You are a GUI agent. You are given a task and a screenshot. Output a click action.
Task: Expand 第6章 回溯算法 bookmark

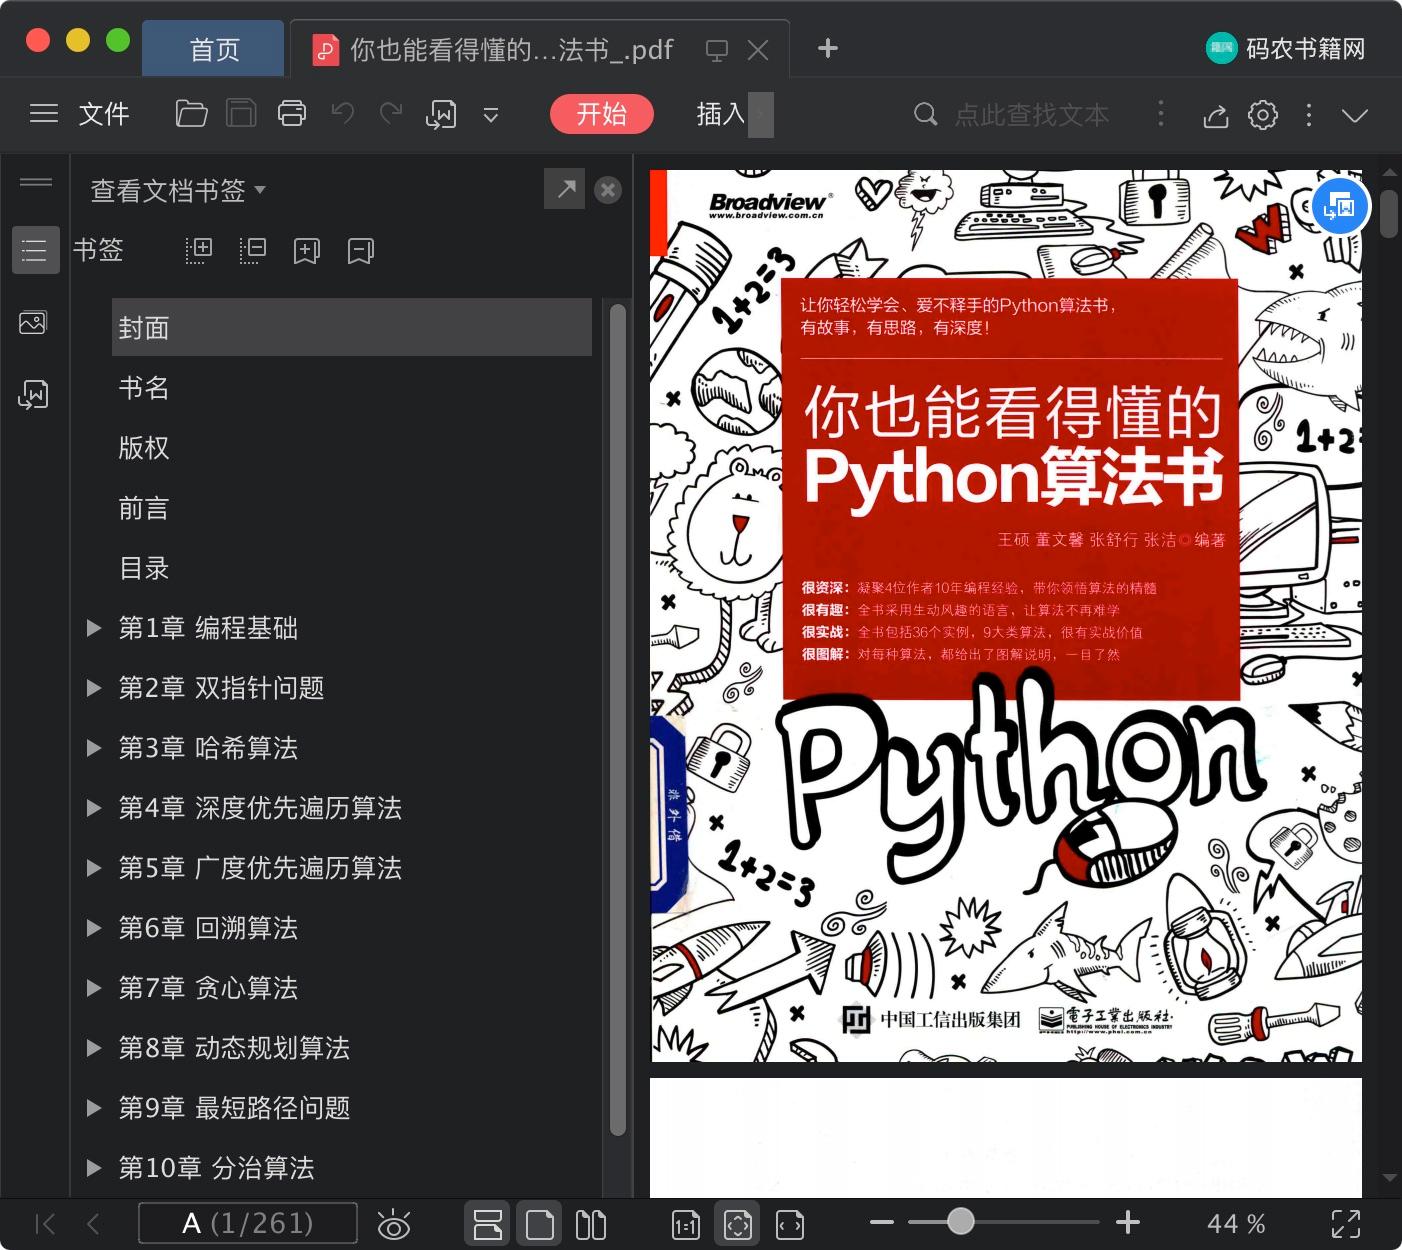click(x=94, y=928)
